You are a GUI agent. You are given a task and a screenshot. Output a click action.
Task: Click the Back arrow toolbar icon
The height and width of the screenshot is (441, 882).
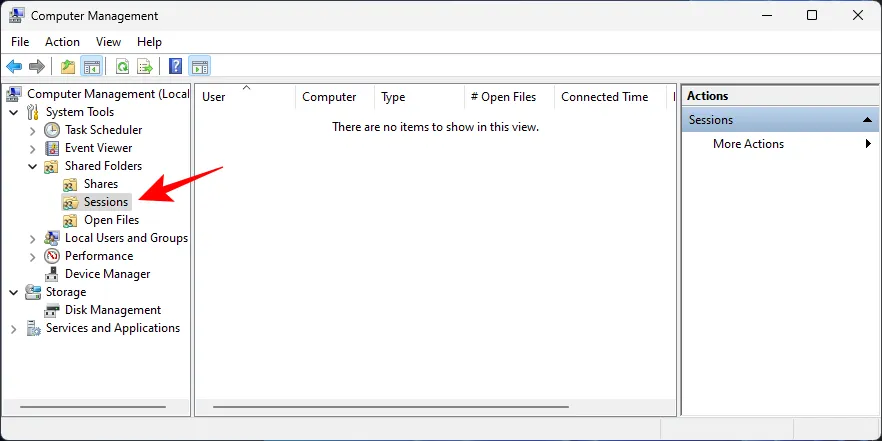[x=14, y=67]
